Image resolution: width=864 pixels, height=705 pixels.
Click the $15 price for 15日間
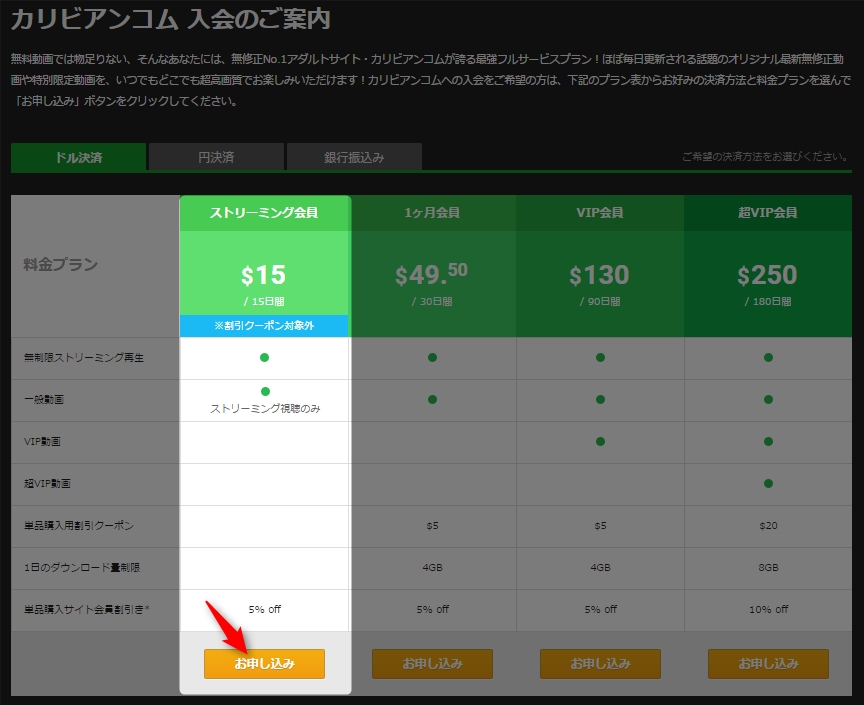pos(264,275)
